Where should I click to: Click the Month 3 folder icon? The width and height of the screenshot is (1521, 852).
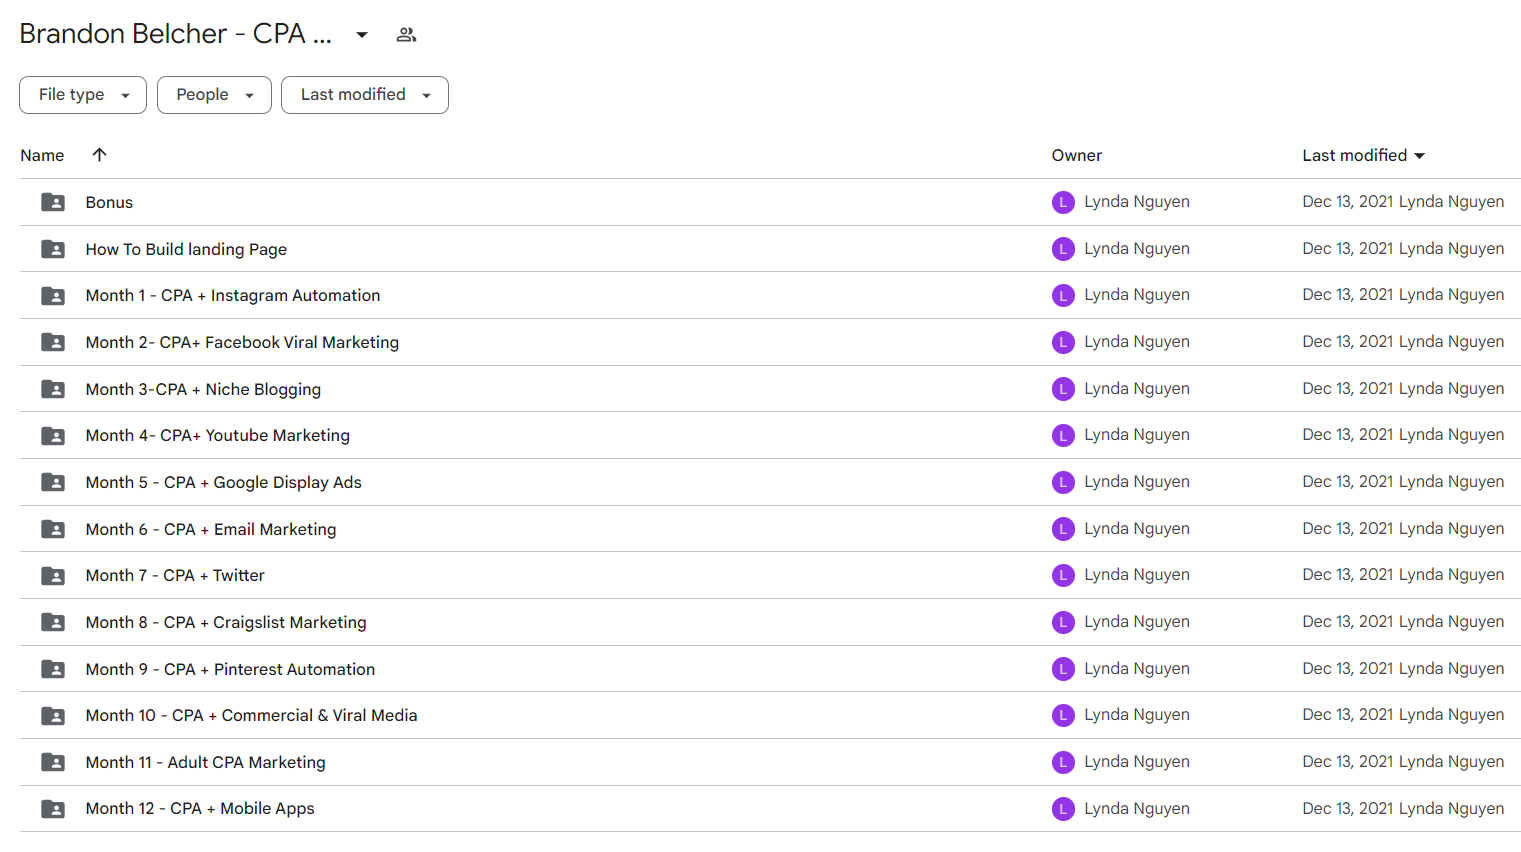pyautogui.click(x=53, y=389)
